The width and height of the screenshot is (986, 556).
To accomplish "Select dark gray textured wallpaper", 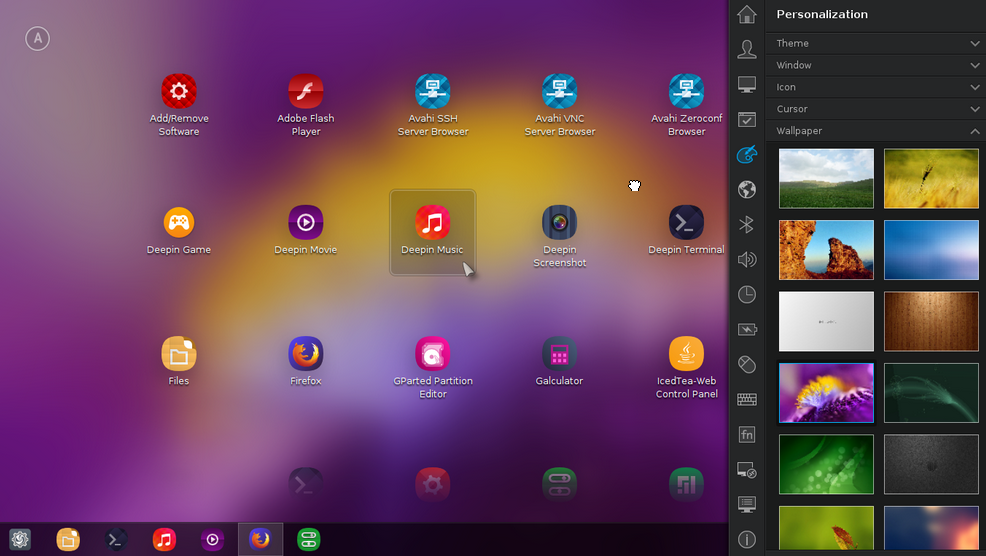I will point(931,464).
